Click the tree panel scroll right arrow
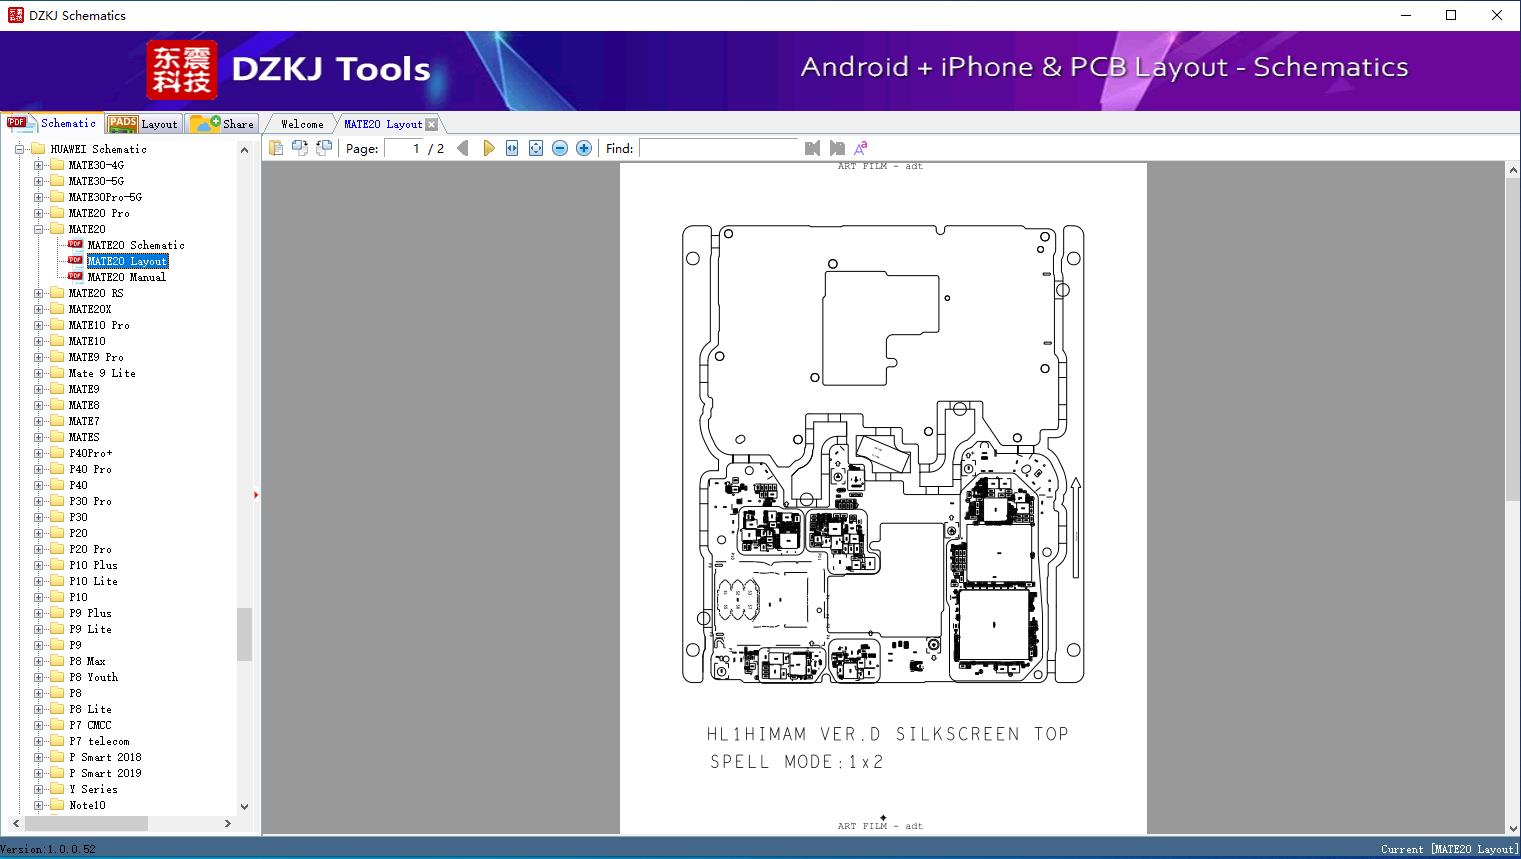This screenshot has height=859, width=1521. tap(228, 823)
